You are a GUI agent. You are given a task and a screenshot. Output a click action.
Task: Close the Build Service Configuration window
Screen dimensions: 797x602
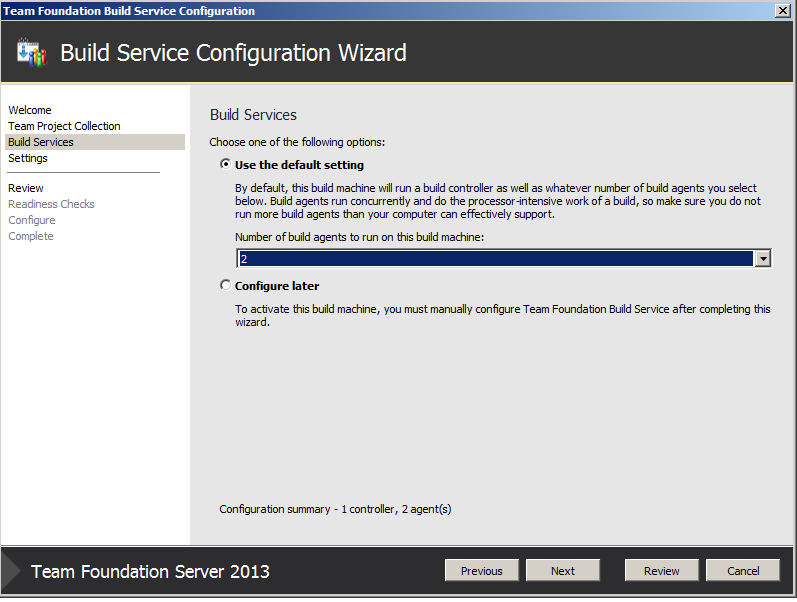pyautogui.click(x=782, y=10)
